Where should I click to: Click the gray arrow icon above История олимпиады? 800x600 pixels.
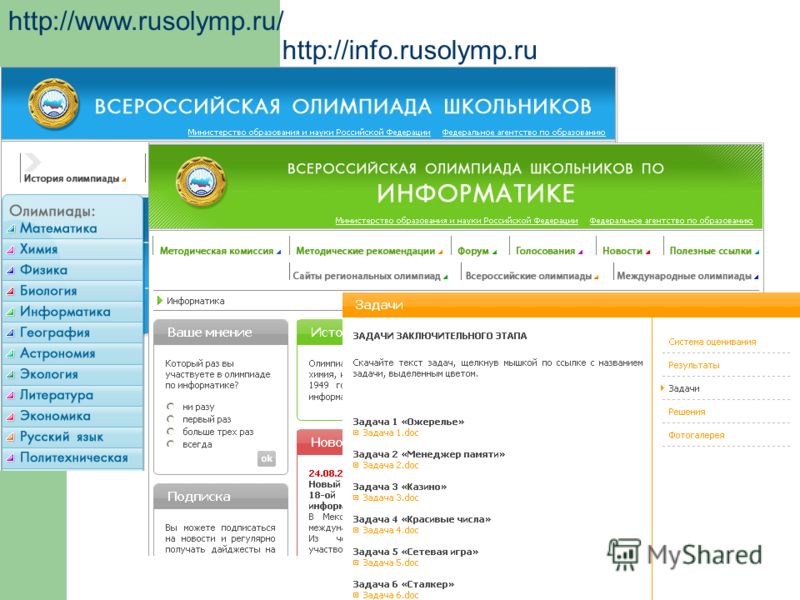33,162
